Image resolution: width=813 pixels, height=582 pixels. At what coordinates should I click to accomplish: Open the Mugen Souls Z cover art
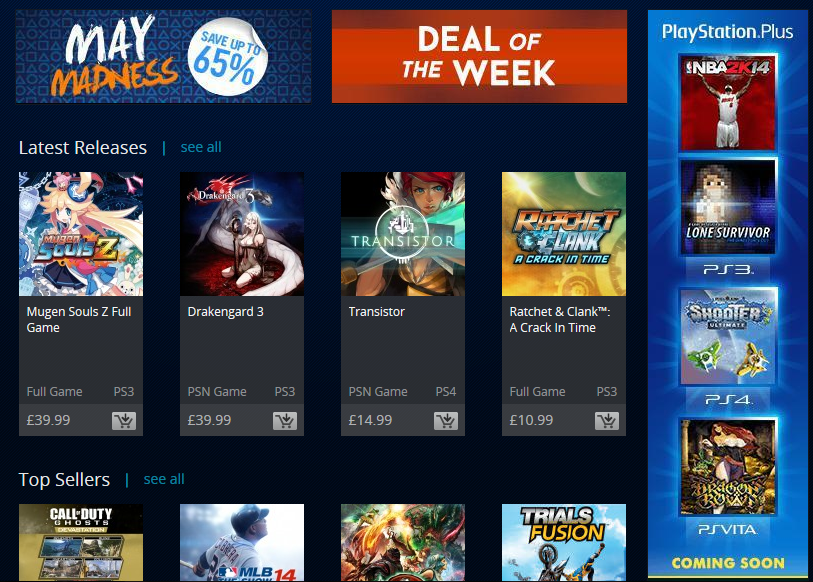click(x=81, y=234)
